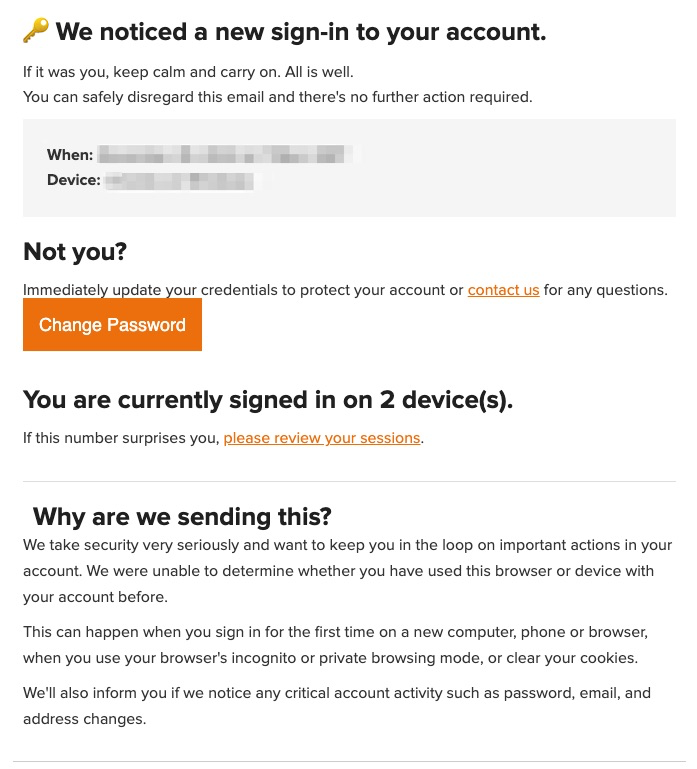The width and height of the screenshot is (697, 769).
Task: Open the "contact us" link
Action: (x=503, y=290)
